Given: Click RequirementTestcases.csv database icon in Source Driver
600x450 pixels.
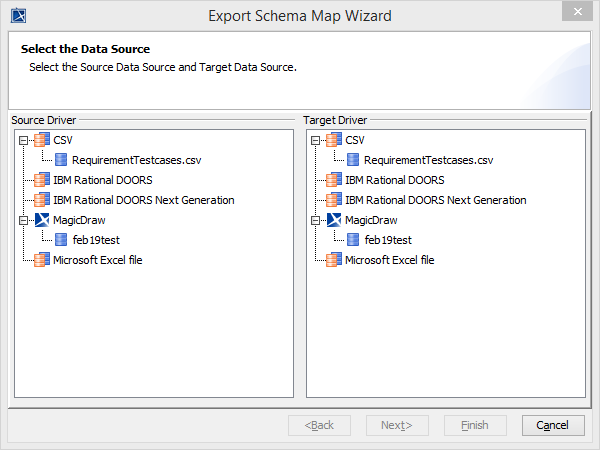Looking at the screenshot, I should coord(61,160).
